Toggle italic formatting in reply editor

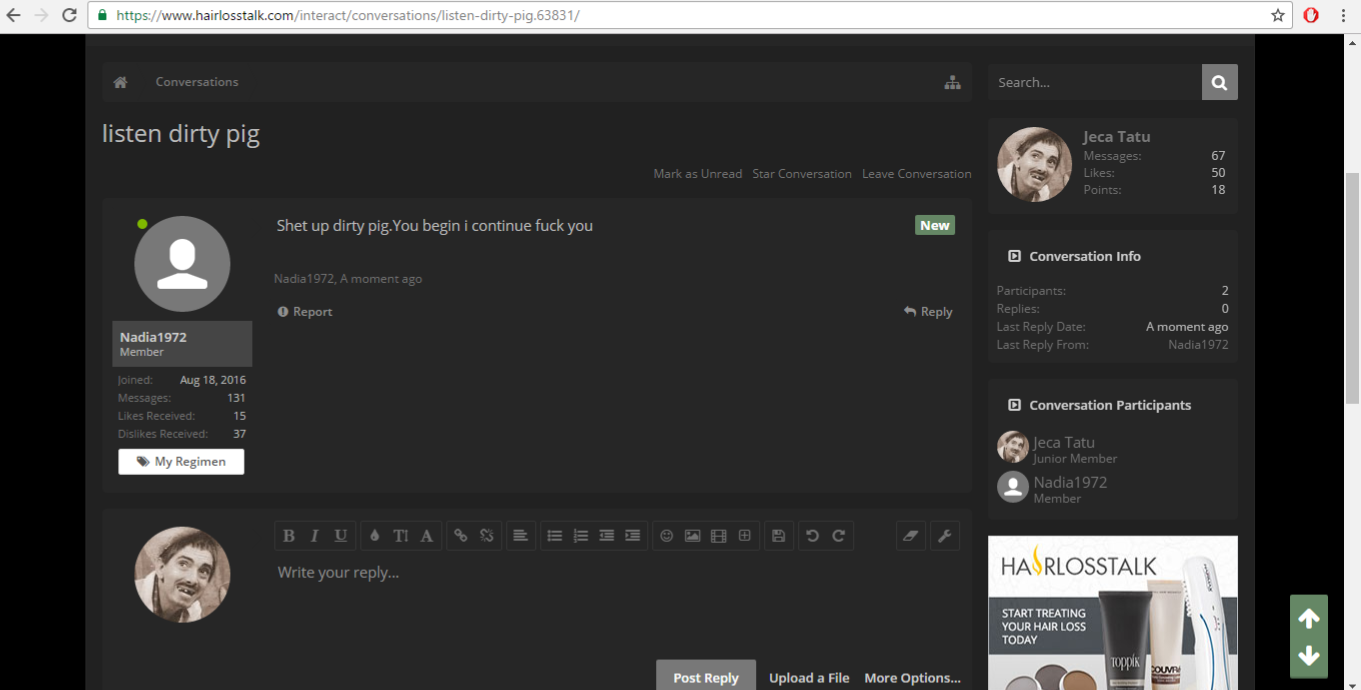(314, 536)
